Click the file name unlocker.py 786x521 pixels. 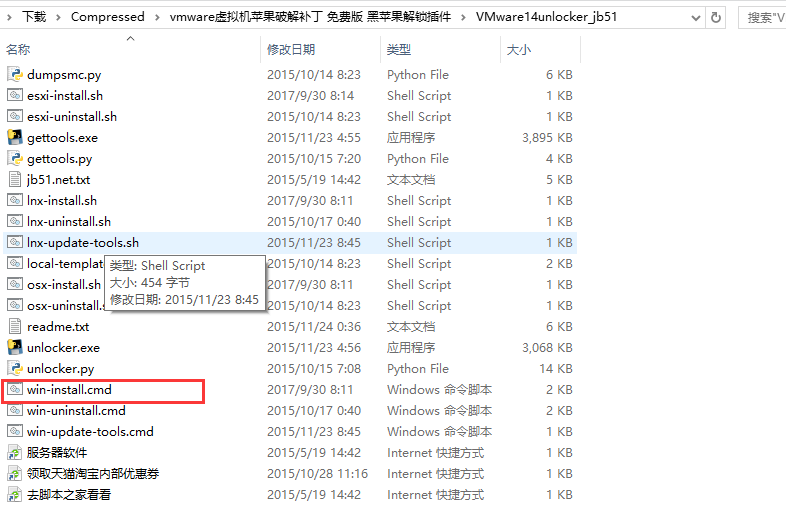point(61,369)
